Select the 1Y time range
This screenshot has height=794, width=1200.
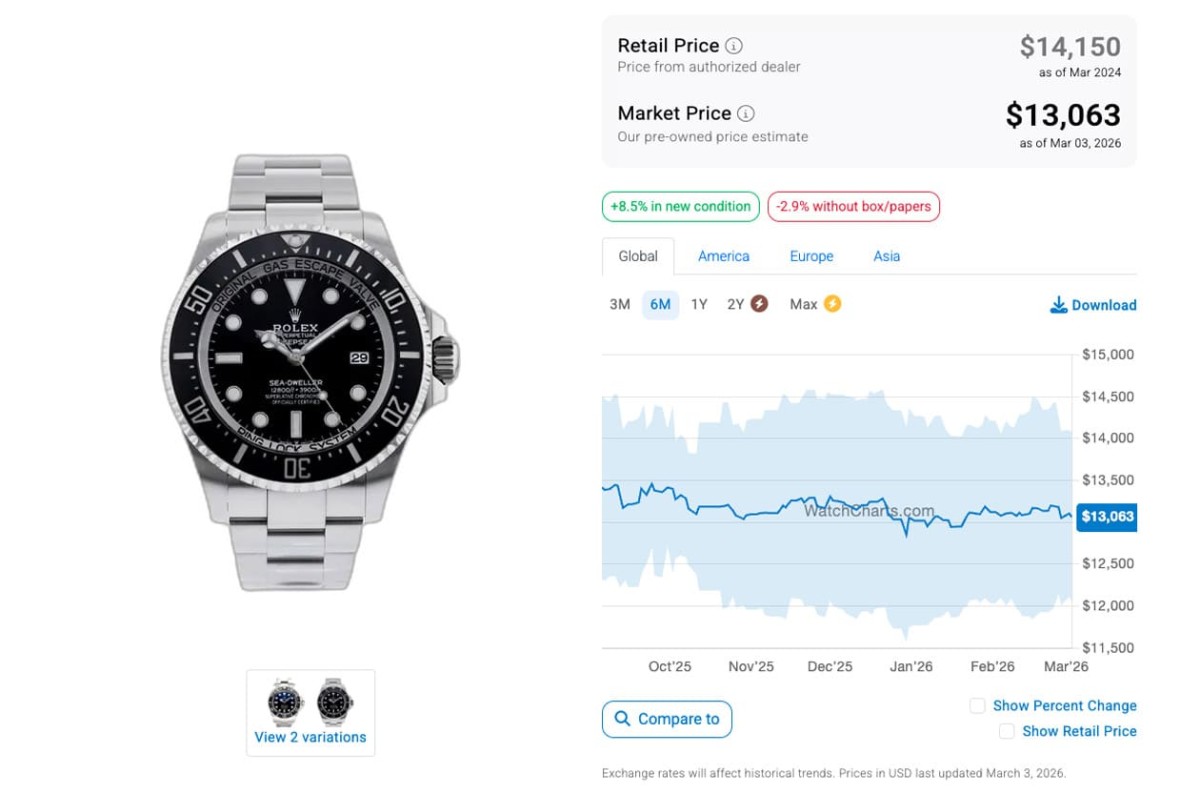699,304
